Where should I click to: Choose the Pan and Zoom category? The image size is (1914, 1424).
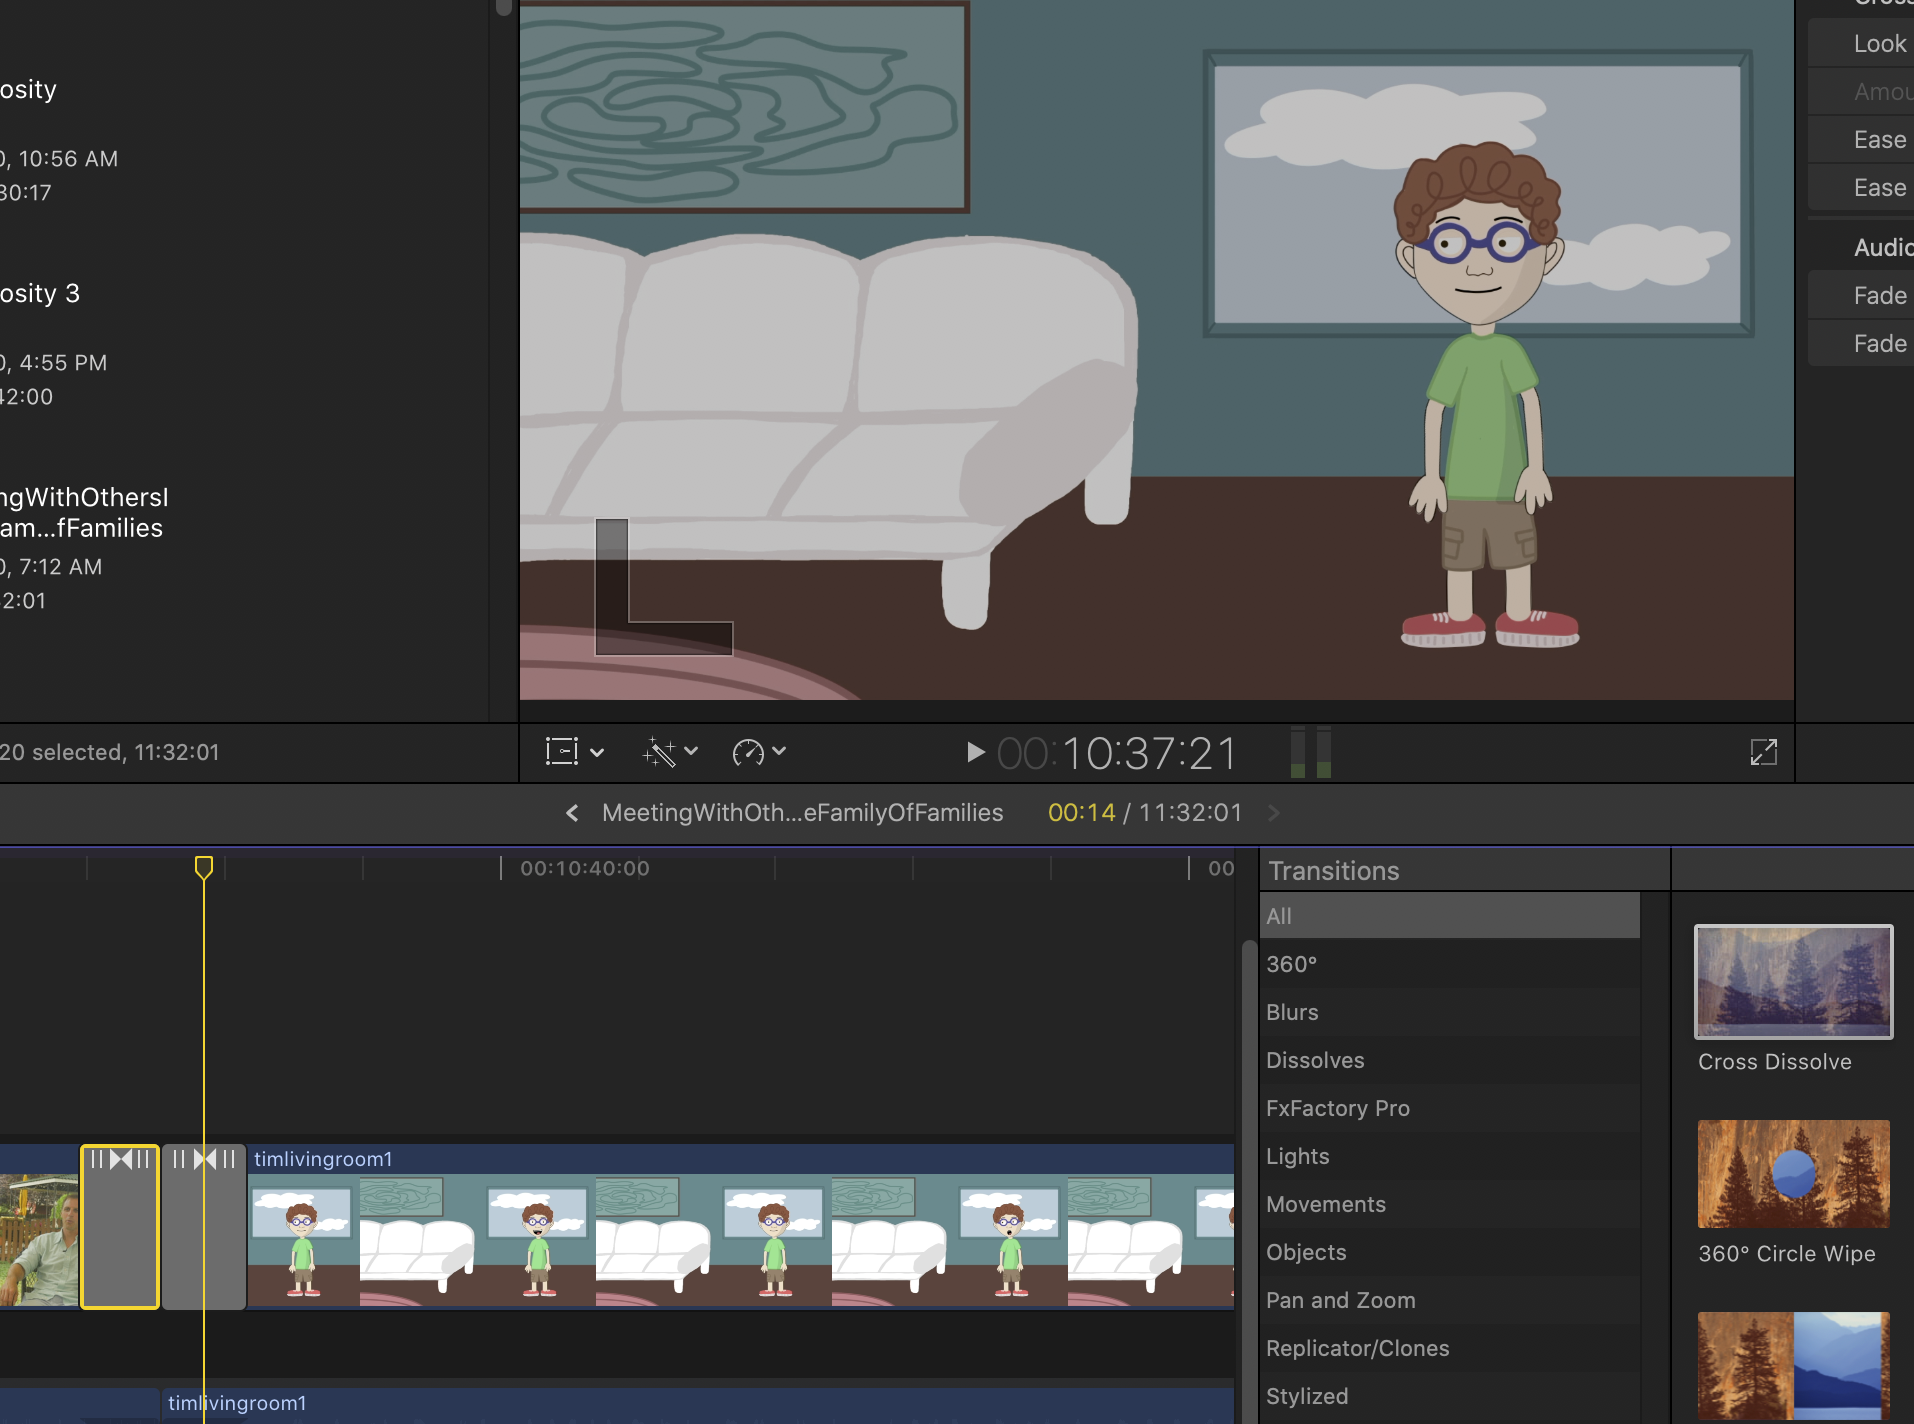tap(1340, 1300)
